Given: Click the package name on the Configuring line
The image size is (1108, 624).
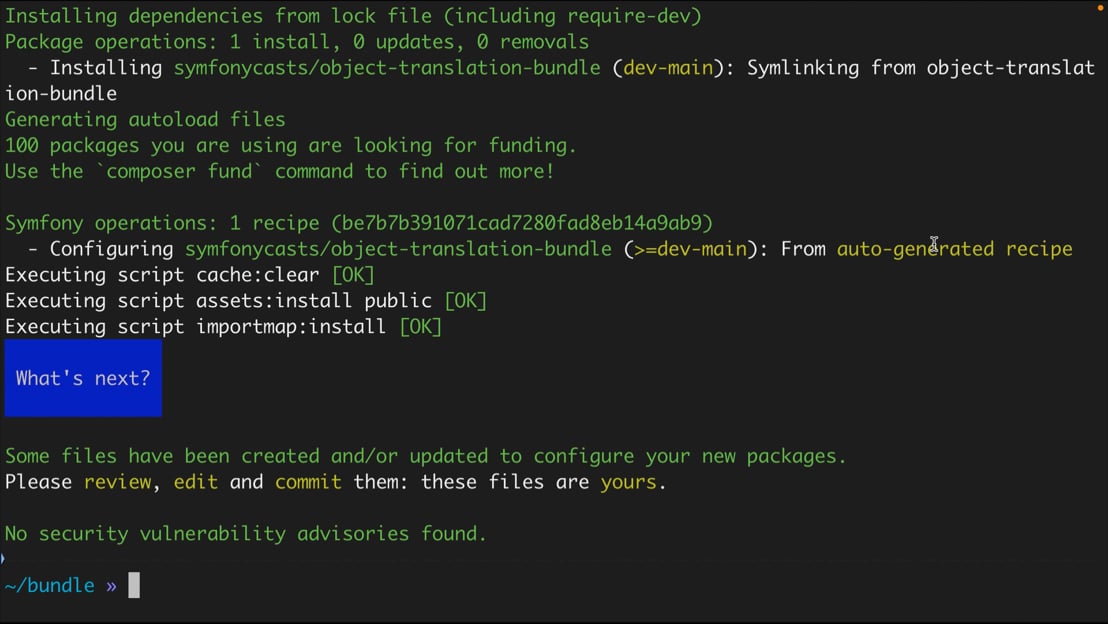Looking at the screenshot, I should pos(398,249).
